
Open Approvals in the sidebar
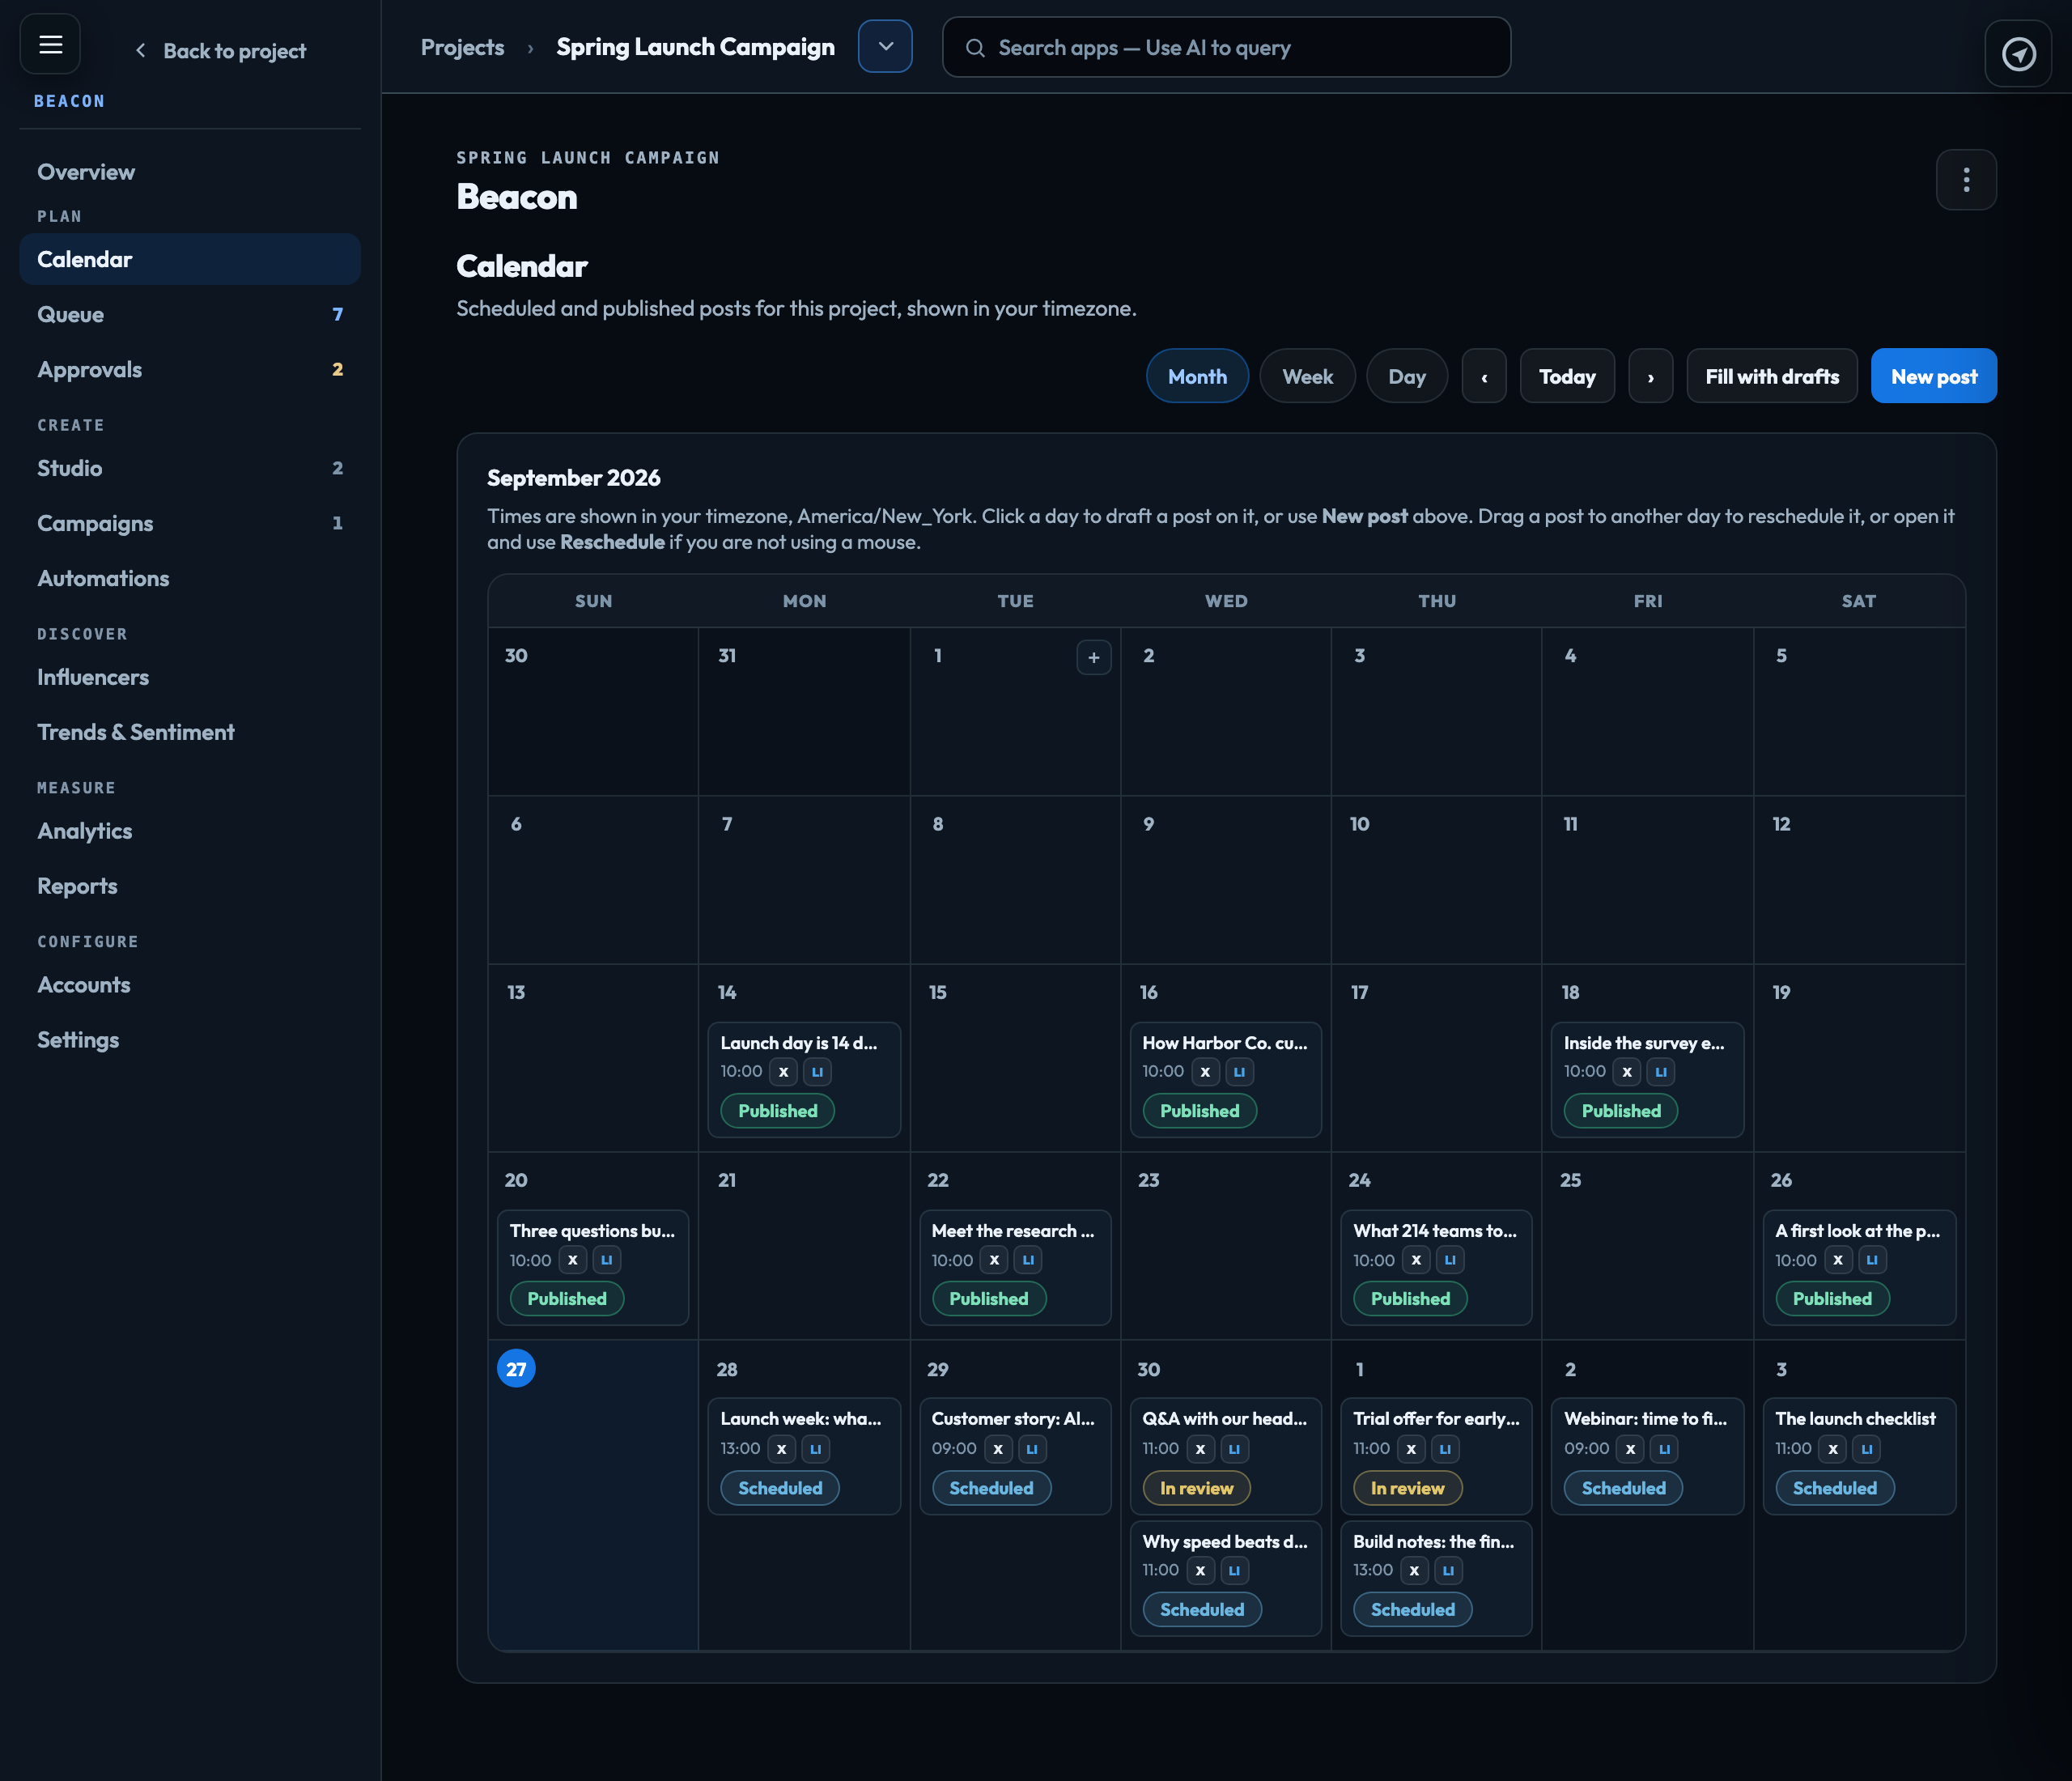190,369
